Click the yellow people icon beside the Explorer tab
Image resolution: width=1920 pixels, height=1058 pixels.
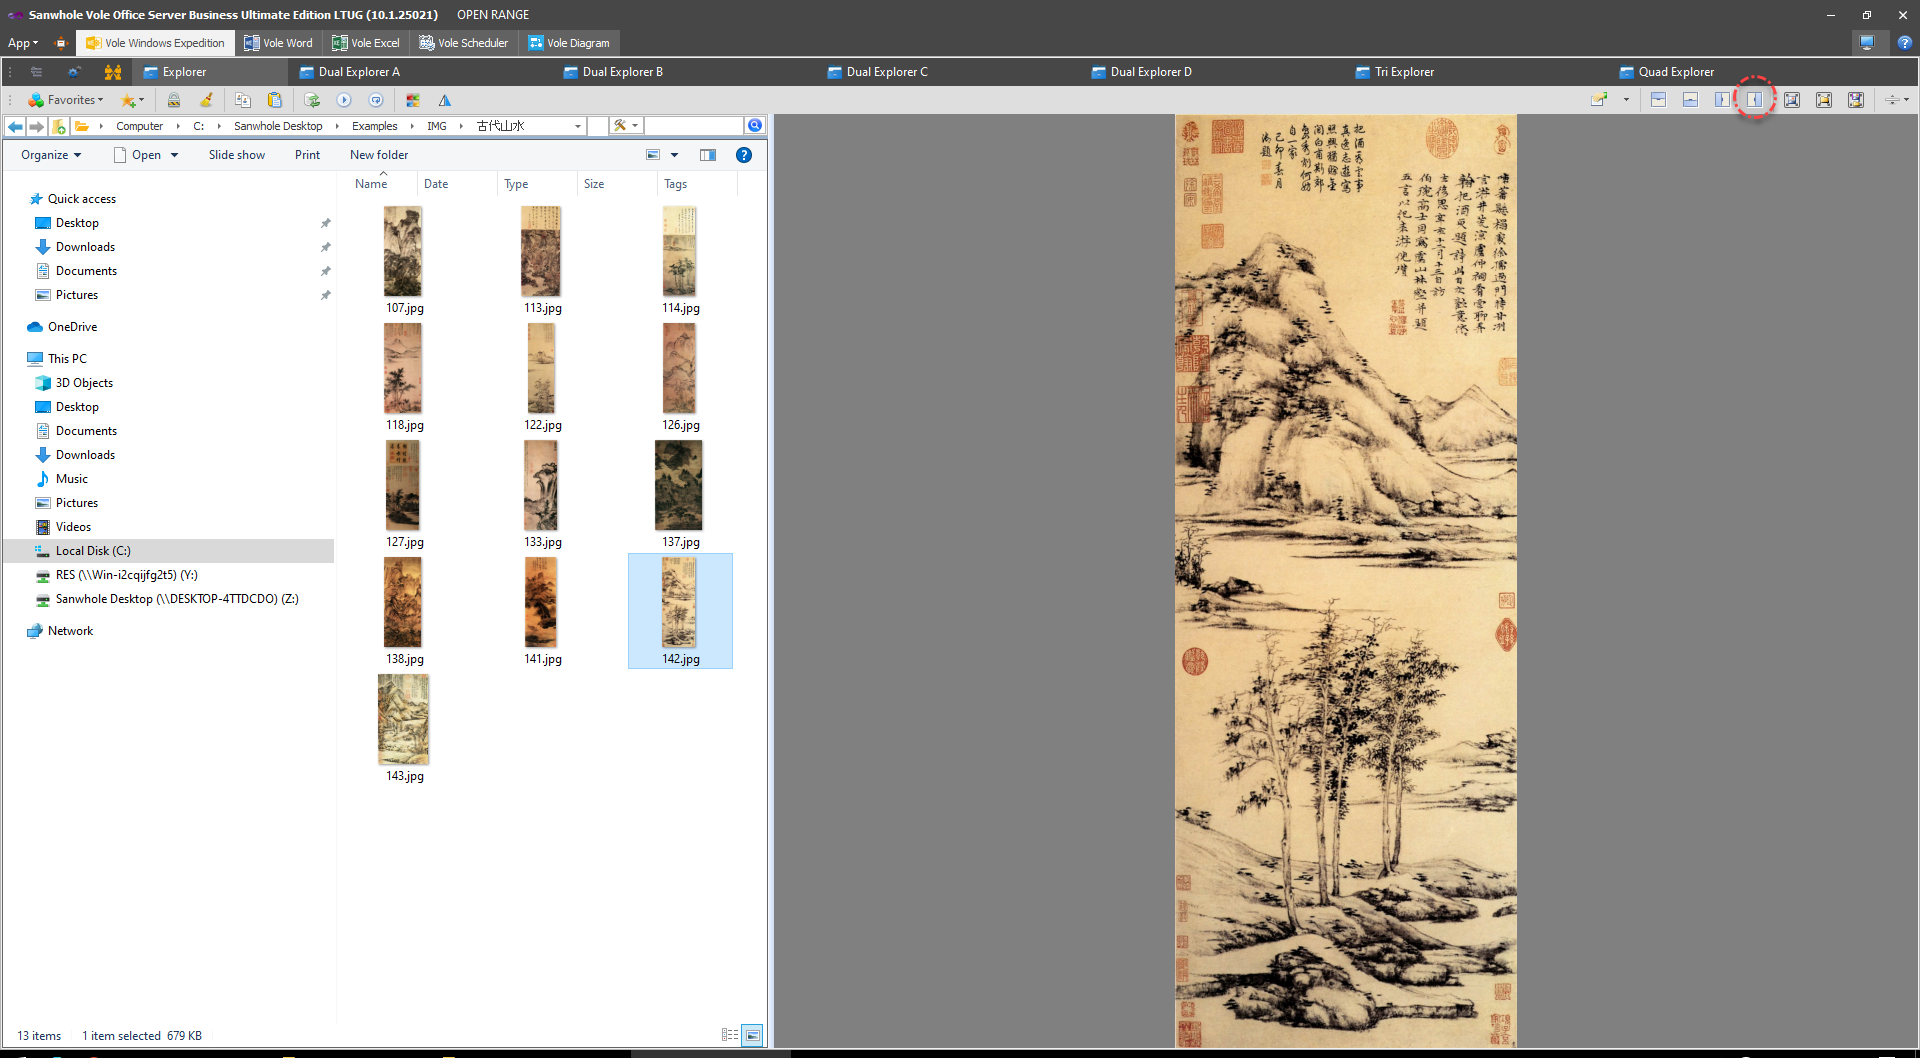tap(113, 72)
